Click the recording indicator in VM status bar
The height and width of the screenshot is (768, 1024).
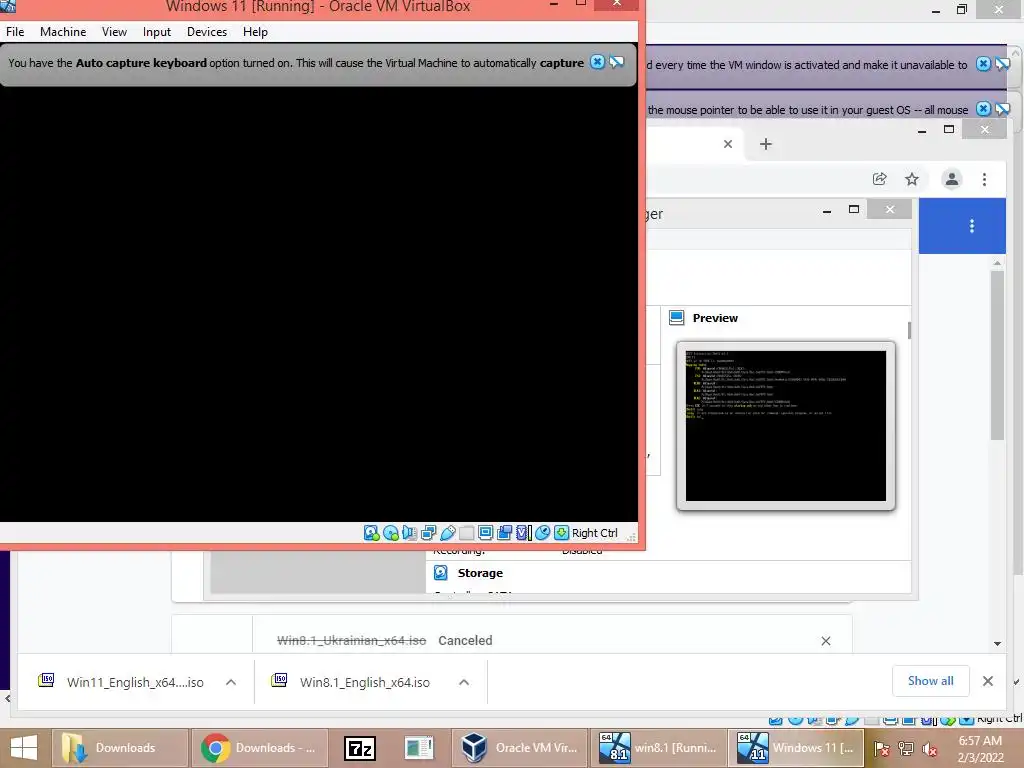point(504,533)
